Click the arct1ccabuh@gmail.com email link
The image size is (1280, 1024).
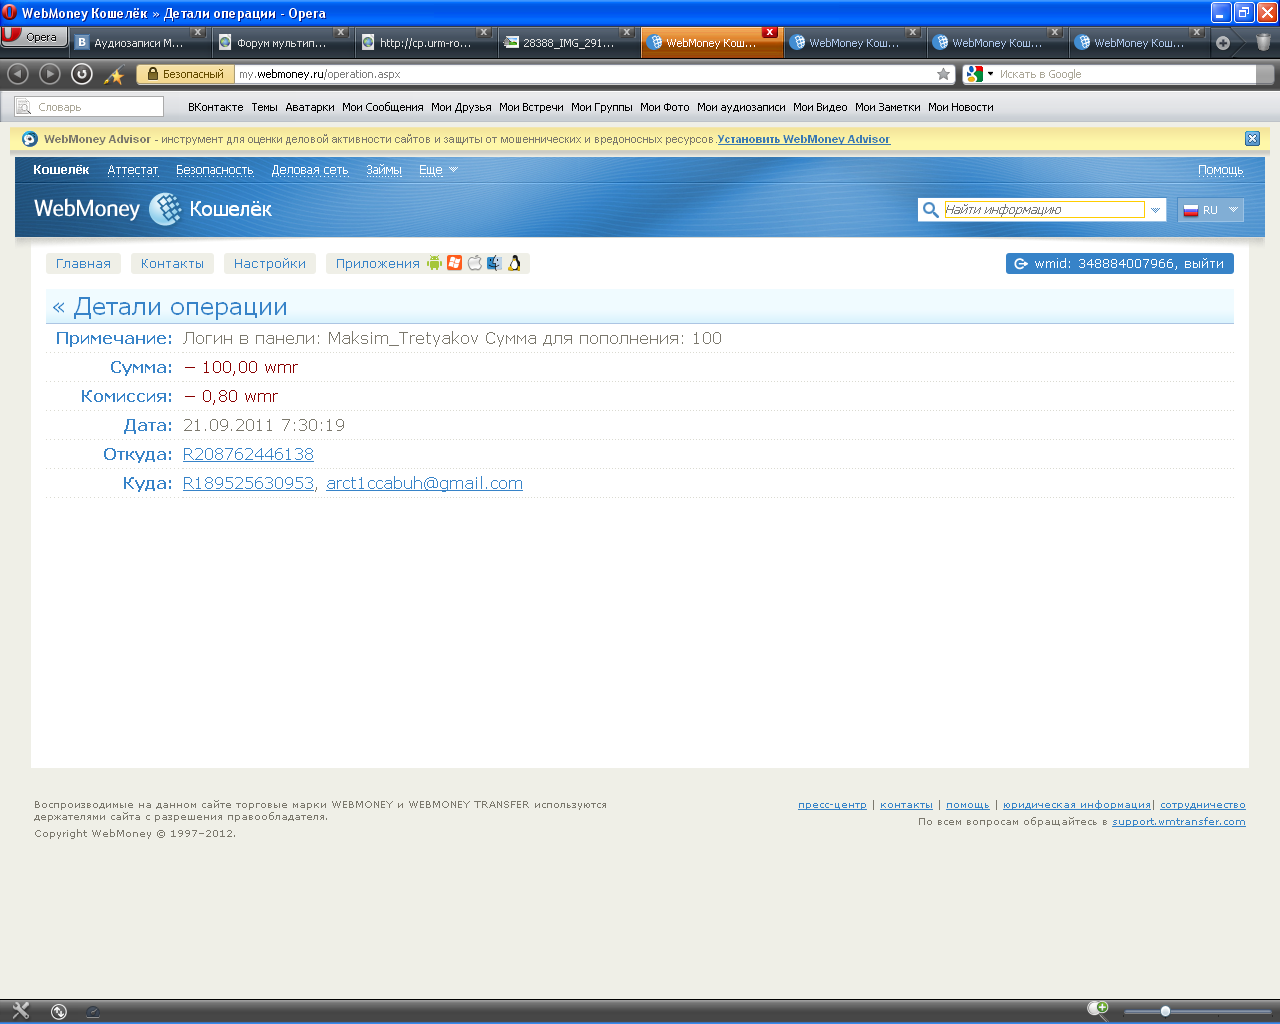[x=424, y=484]
